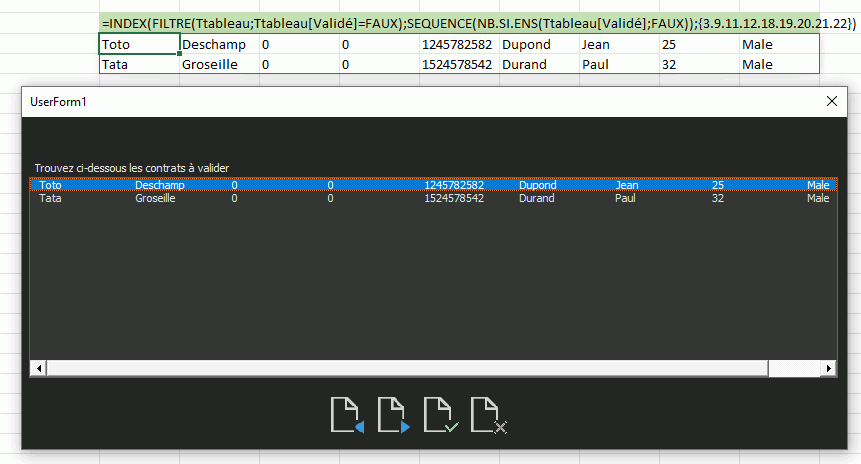Click Jean in the listbox
The width and height of the screenshot is (861, 464).
click(x=627, y=185)
